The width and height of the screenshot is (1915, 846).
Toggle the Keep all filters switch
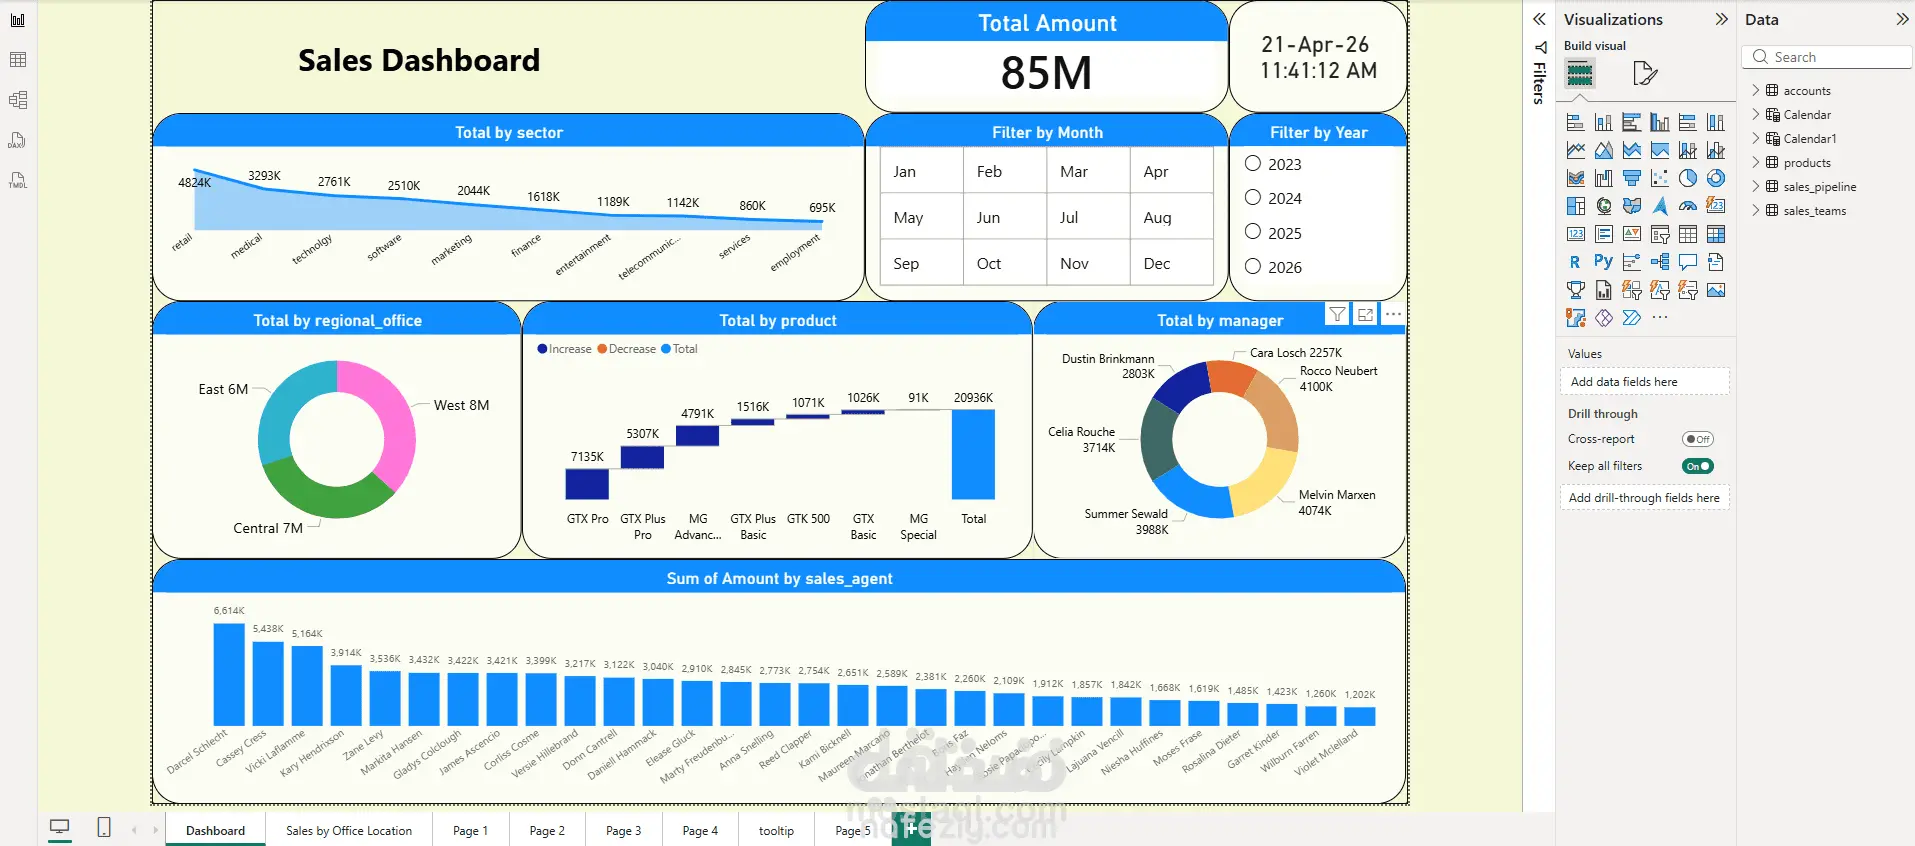click(x=1698, y=466)
